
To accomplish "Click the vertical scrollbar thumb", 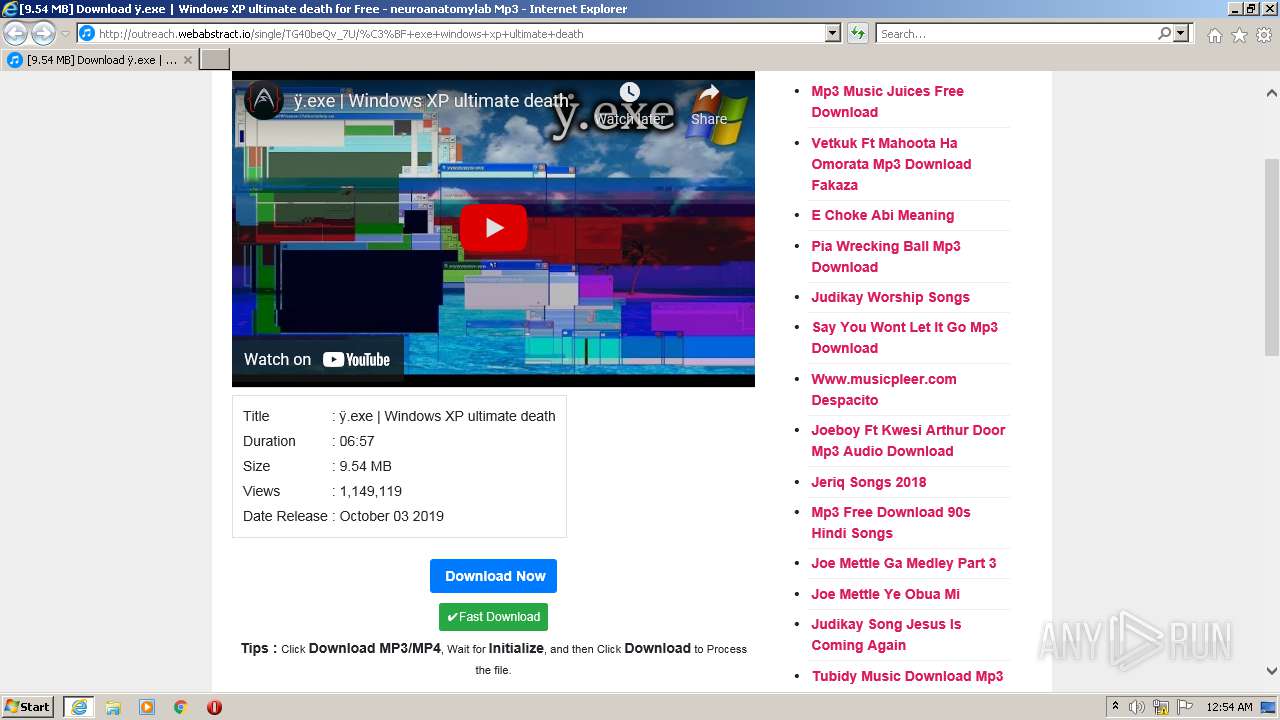I will pos(1271,256).
